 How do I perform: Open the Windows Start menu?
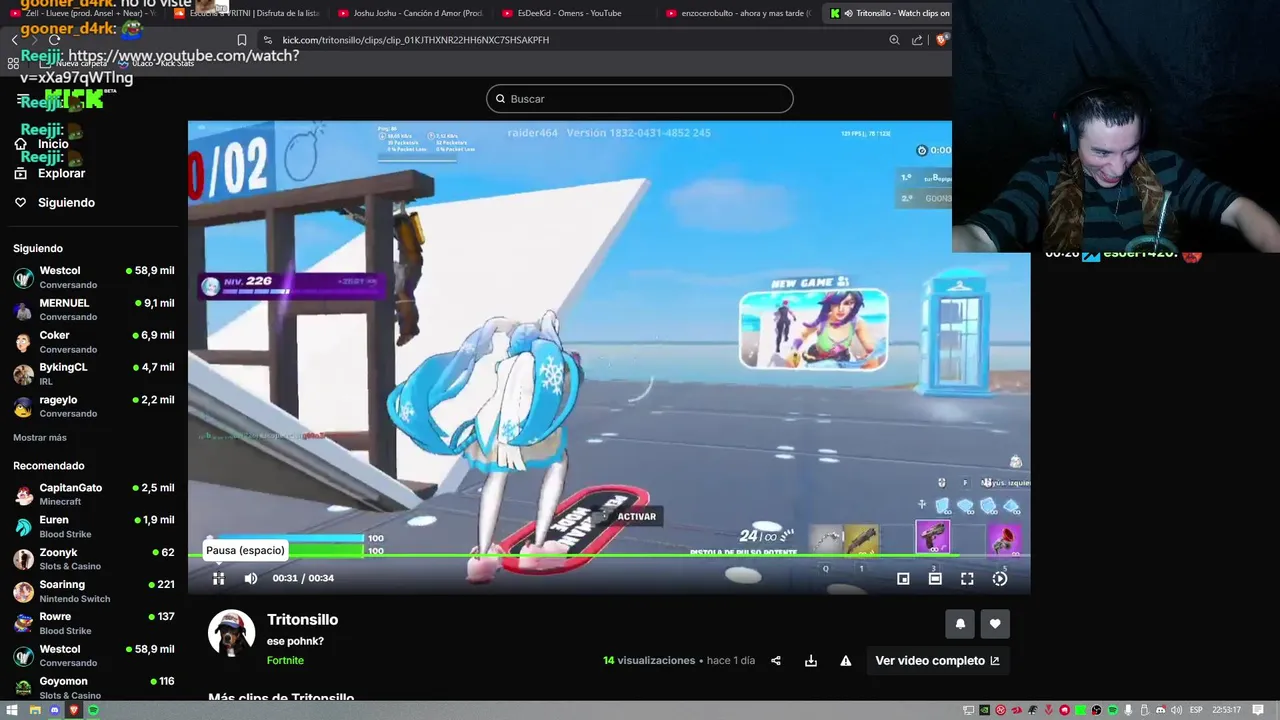click(x=12, y=710)
